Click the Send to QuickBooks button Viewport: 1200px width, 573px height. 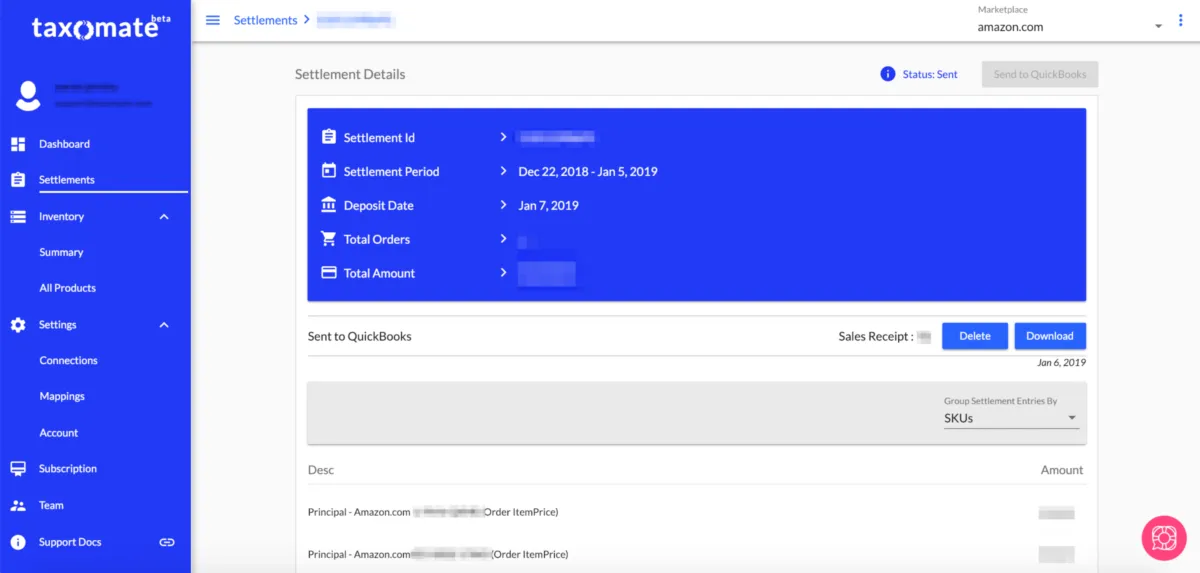pyautogui.click(x=1040, y=74)
